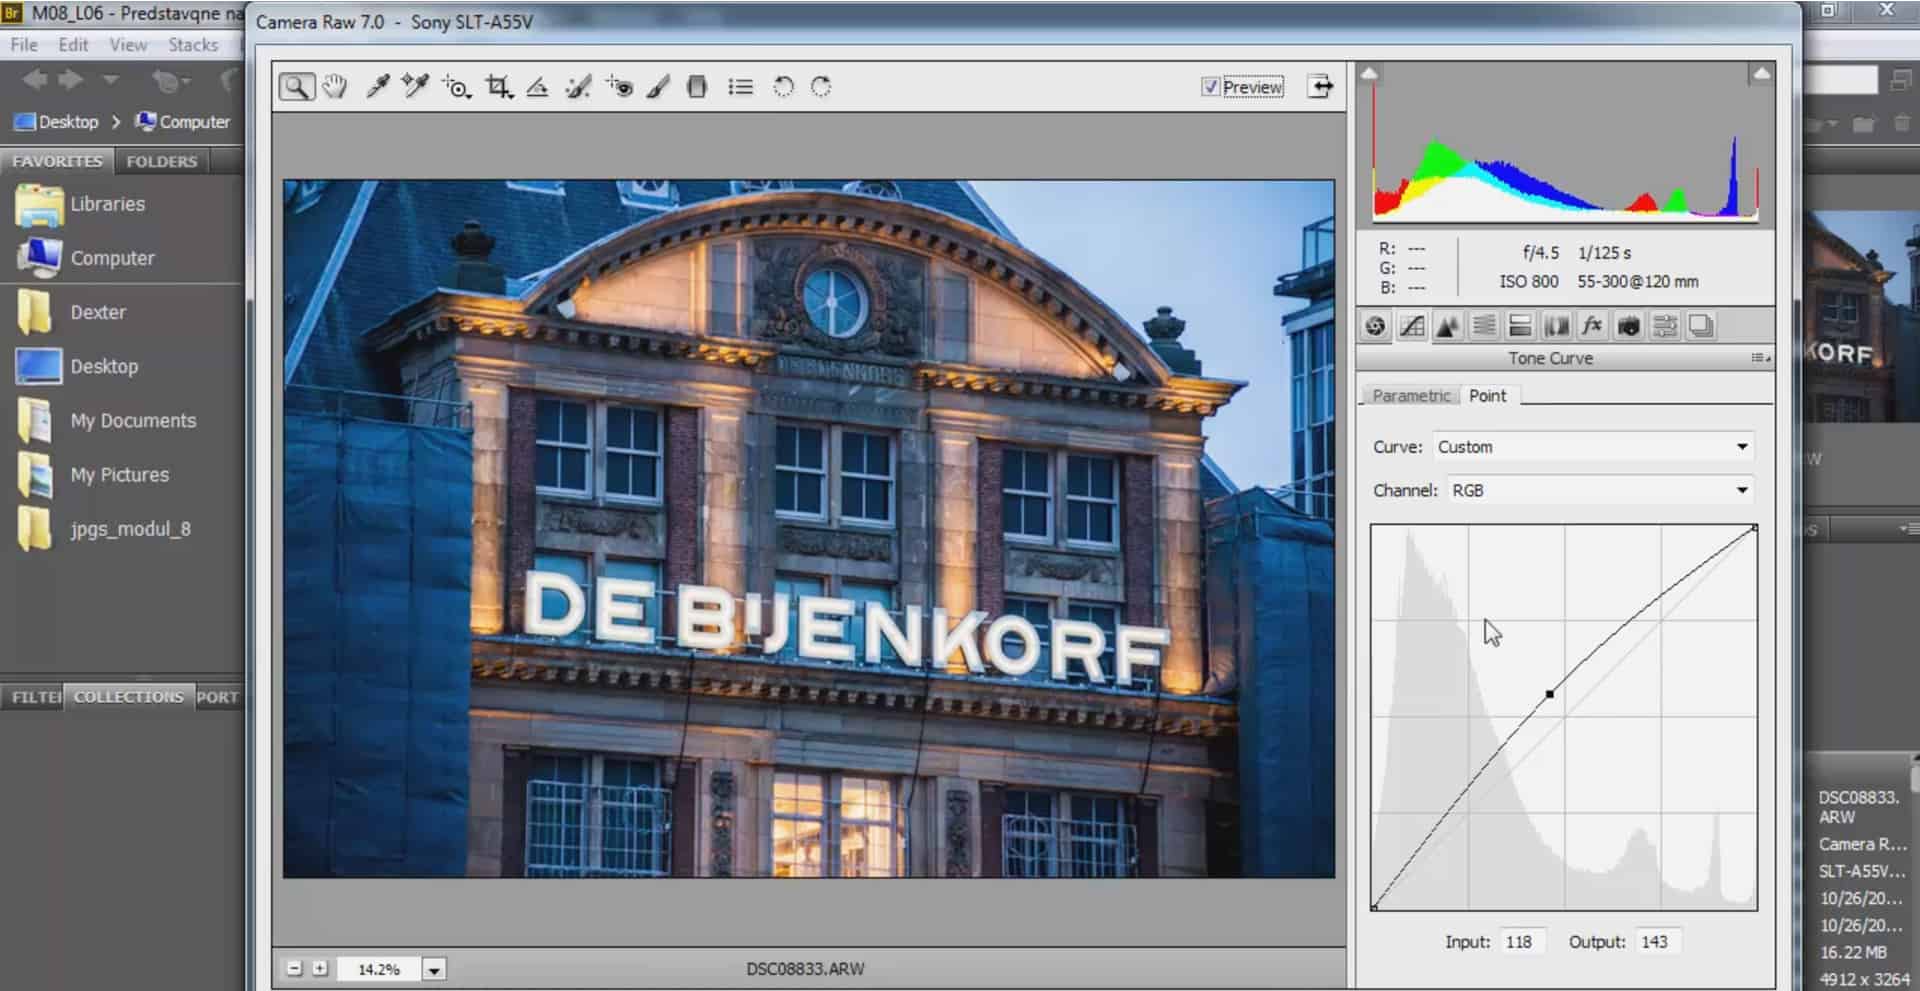Toggle highlight clipping warning in histogram
Viewport: 1920px width, 991px height.
(x=1761, y=73)
